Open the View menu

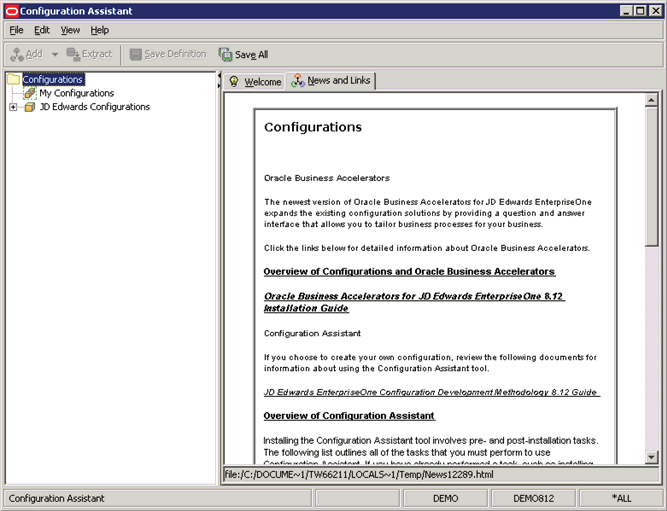(x=70, y=30)
